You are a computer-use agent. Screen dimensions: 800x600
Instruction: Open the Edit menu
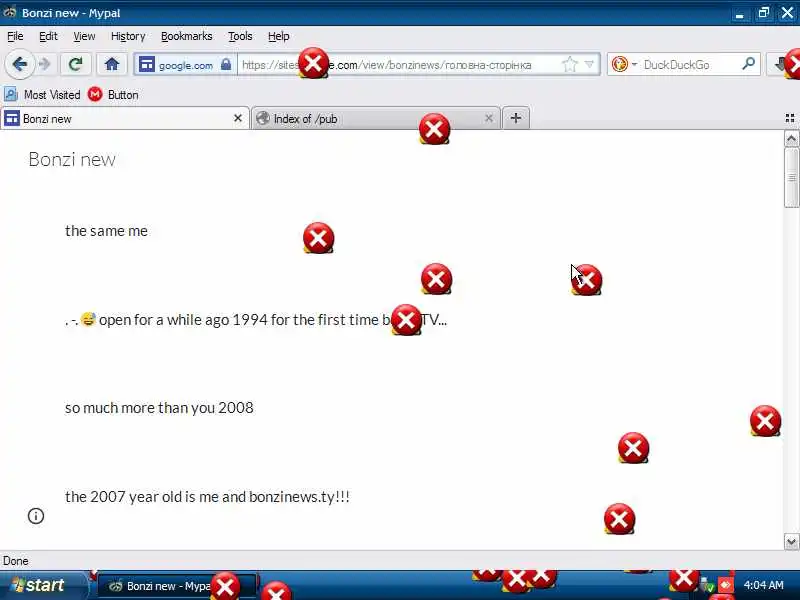pos(48,36)
